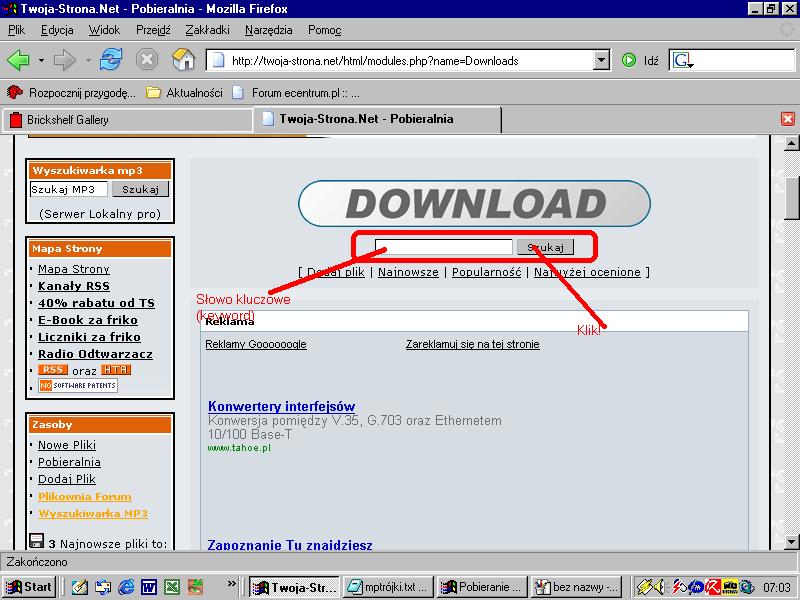Open the Nowe Pliki link

(67, 445)
